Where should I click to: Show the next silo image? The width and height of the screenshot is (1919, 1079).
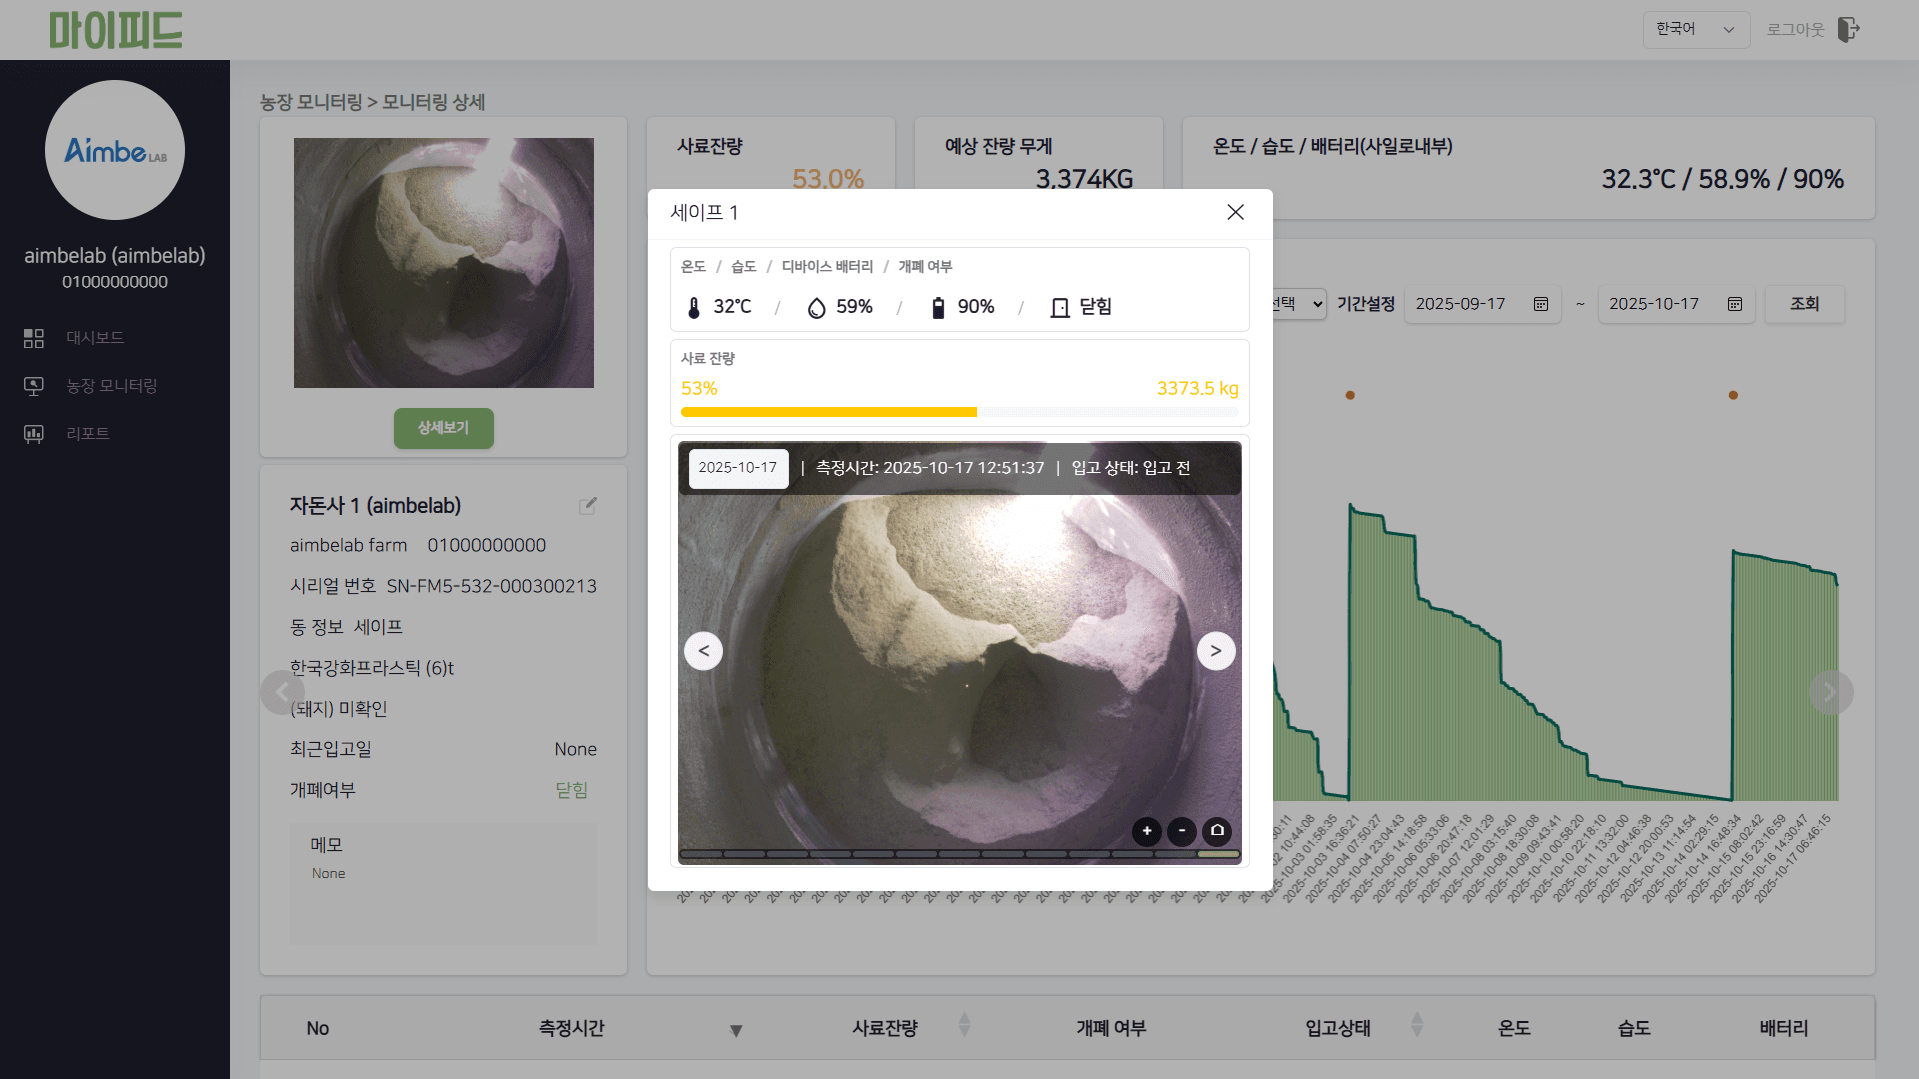[x=1216, y=651]
